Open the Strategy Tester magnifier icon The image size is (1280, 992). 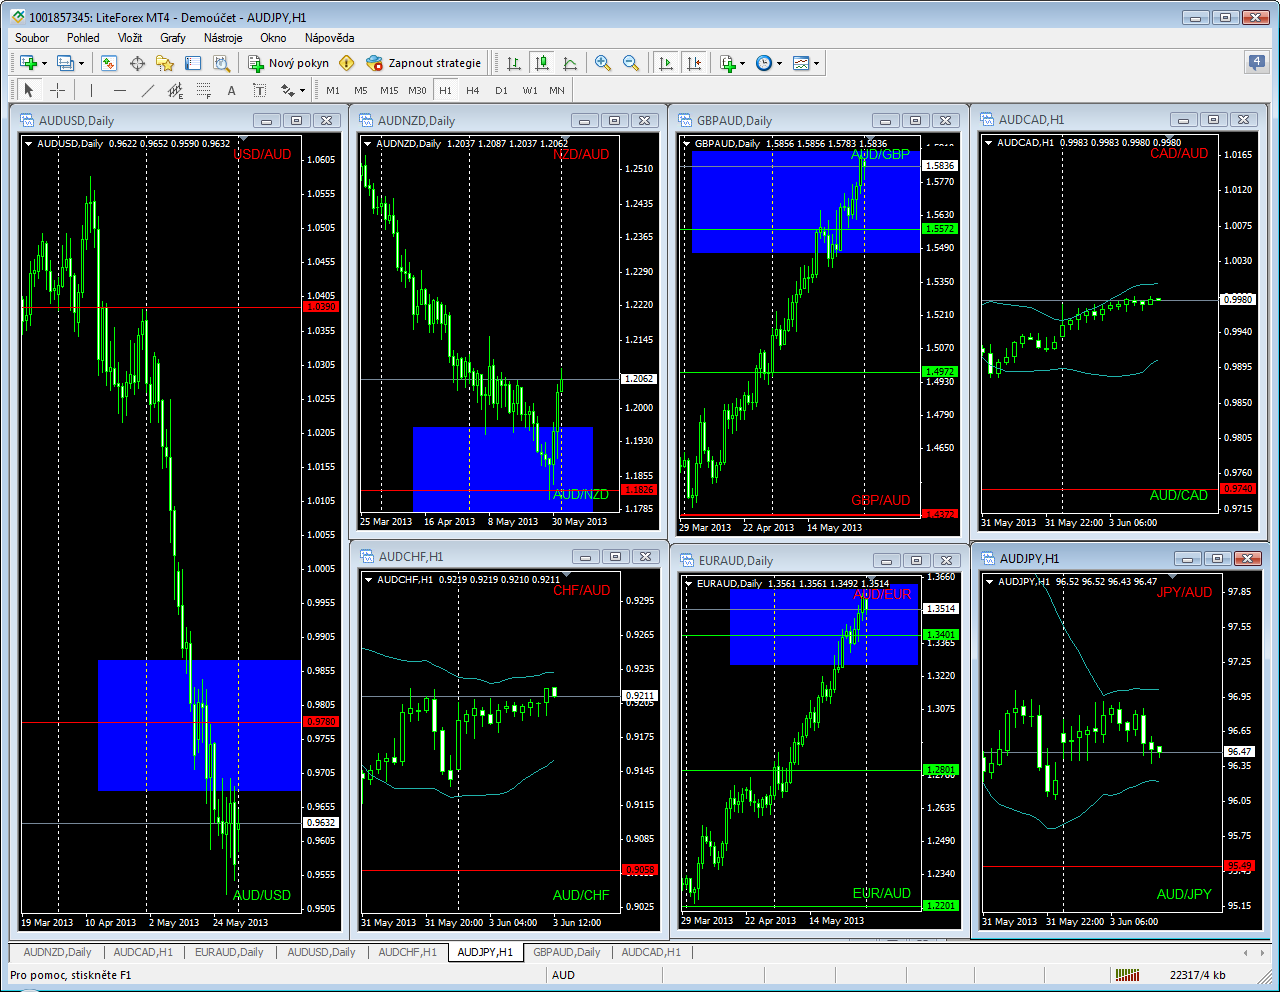222,63
